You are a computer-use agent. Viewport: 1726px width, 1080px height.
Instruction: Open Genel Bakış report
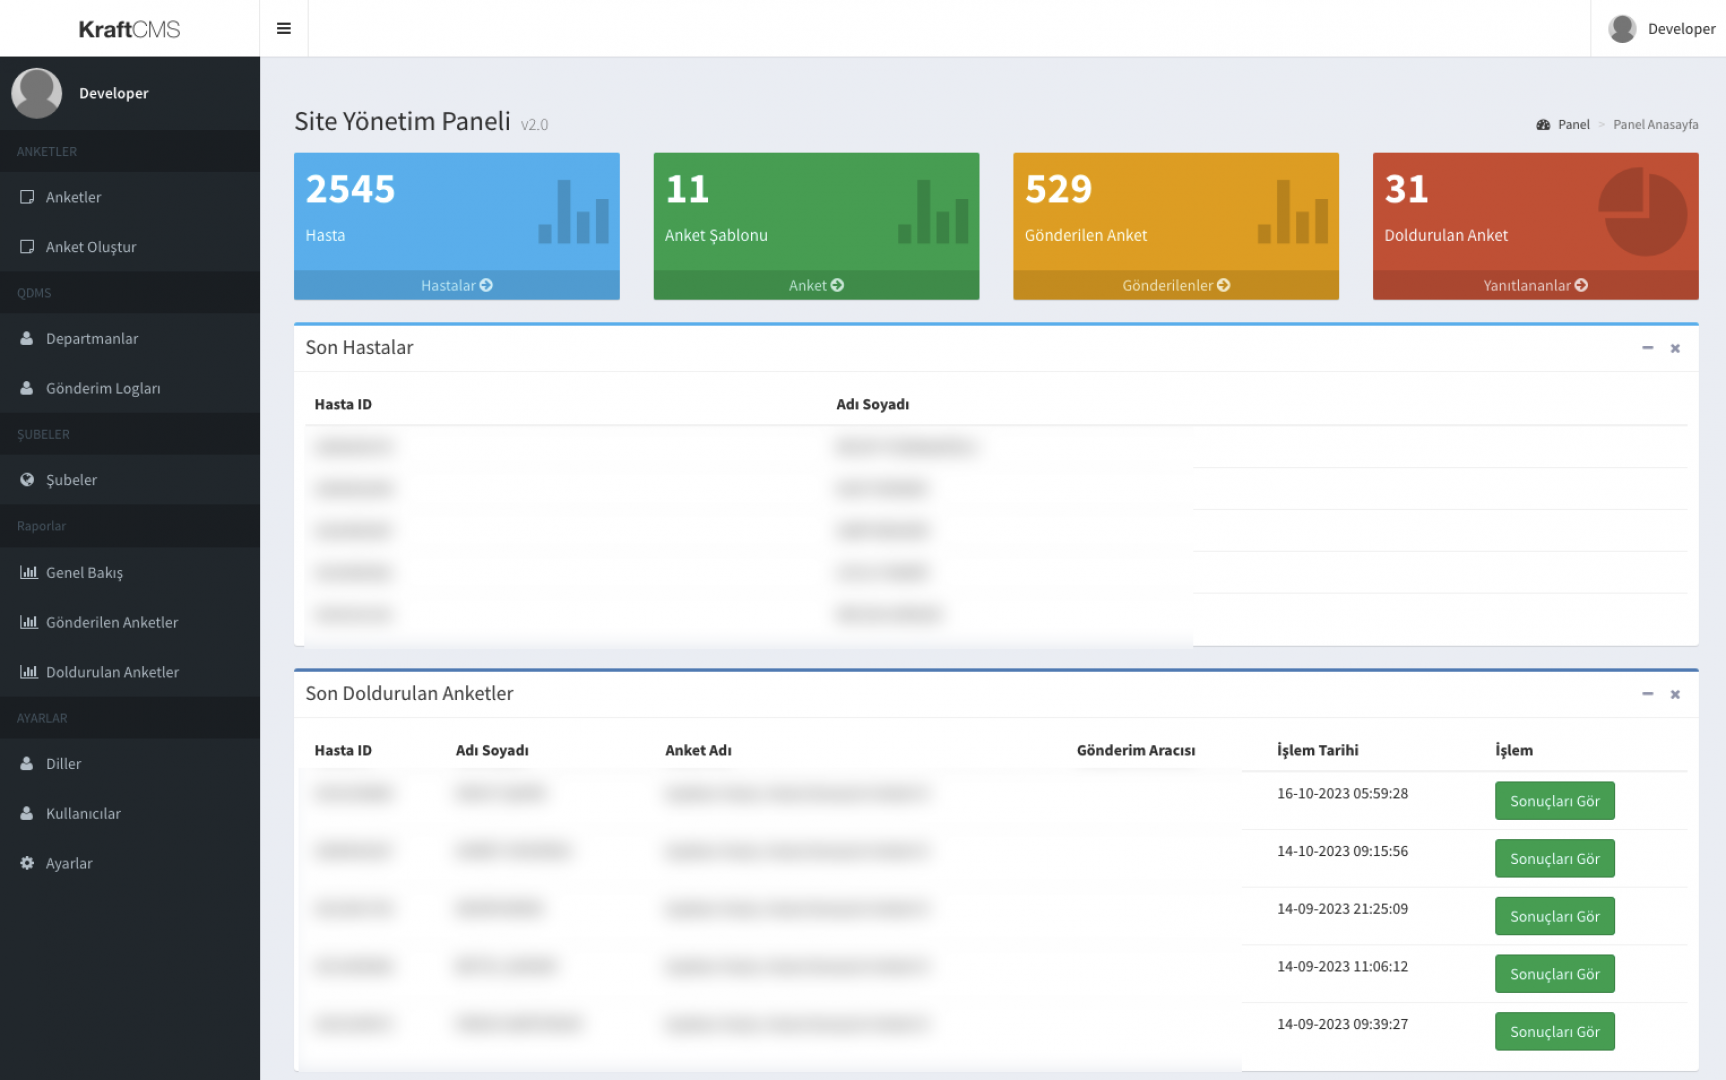point(130,573)
